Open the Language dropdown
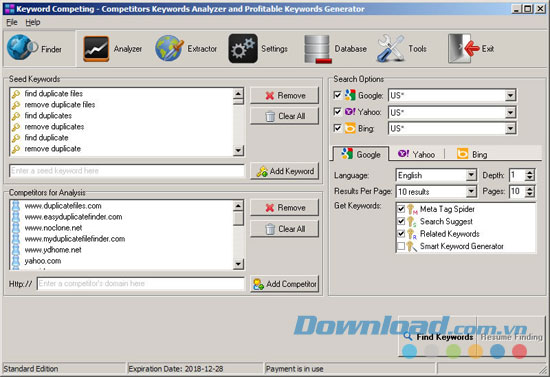The height and width of the screenshot is (377, 550). (471, 175)
